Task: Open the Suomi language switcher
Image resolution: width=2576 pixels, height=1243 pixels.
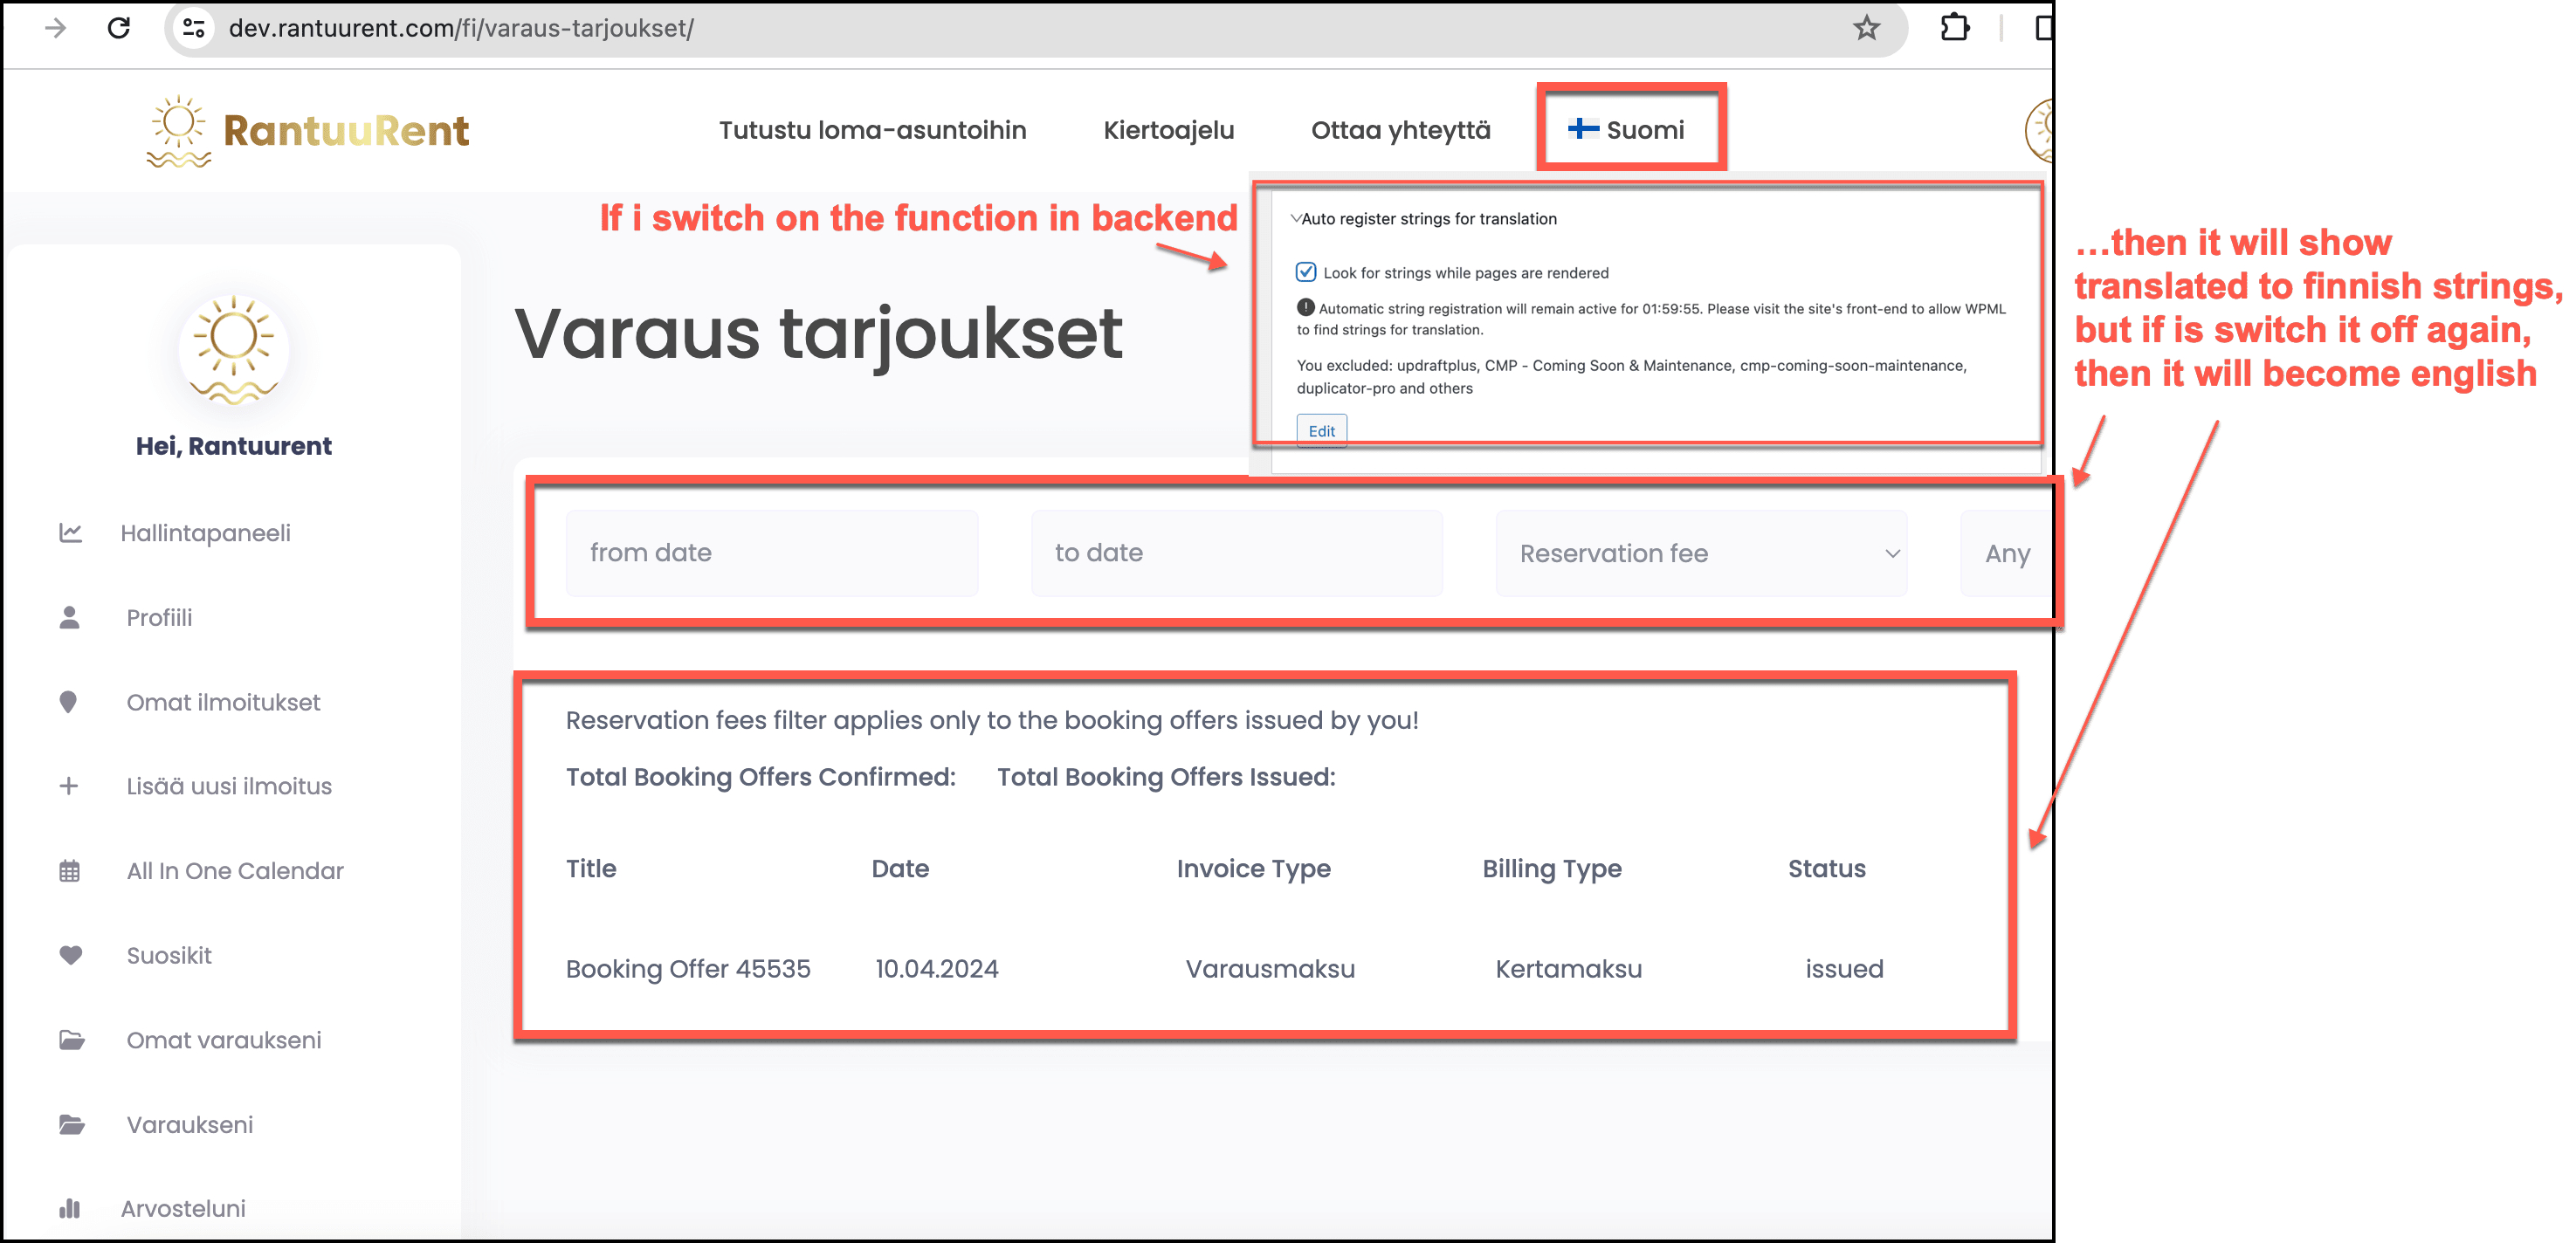Action: (1627, 130)
